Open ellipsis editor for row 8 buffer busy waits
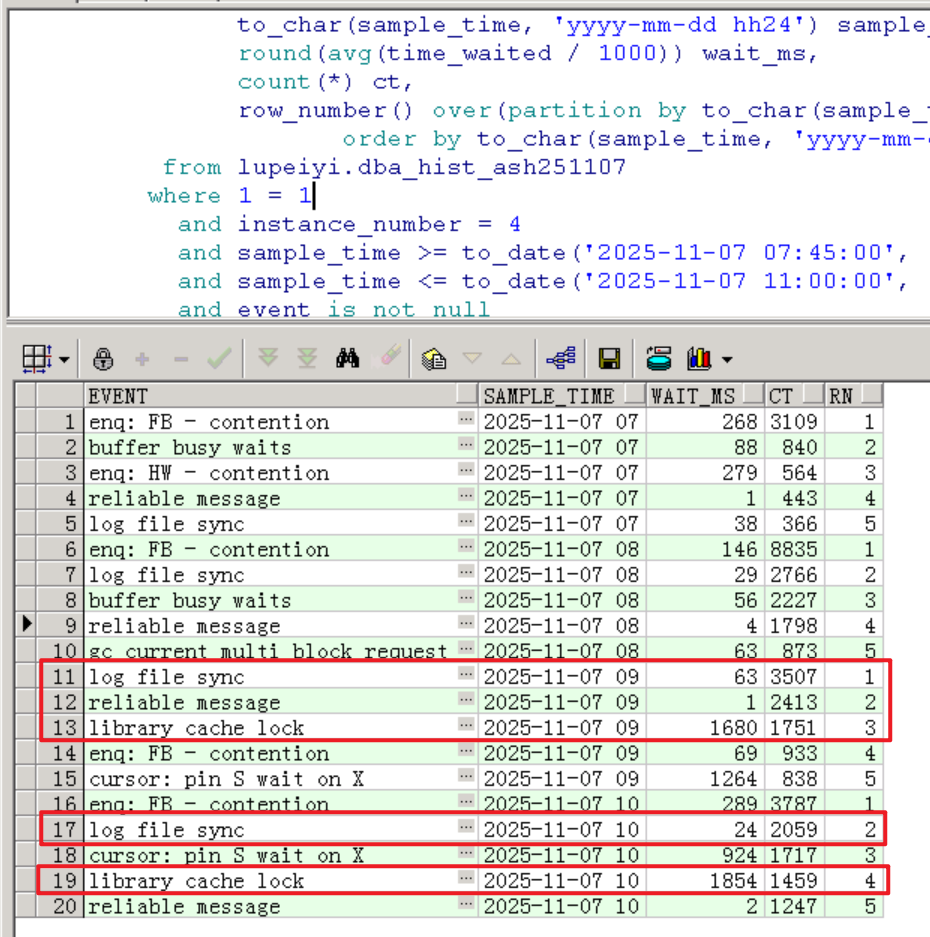 [466, 597]
